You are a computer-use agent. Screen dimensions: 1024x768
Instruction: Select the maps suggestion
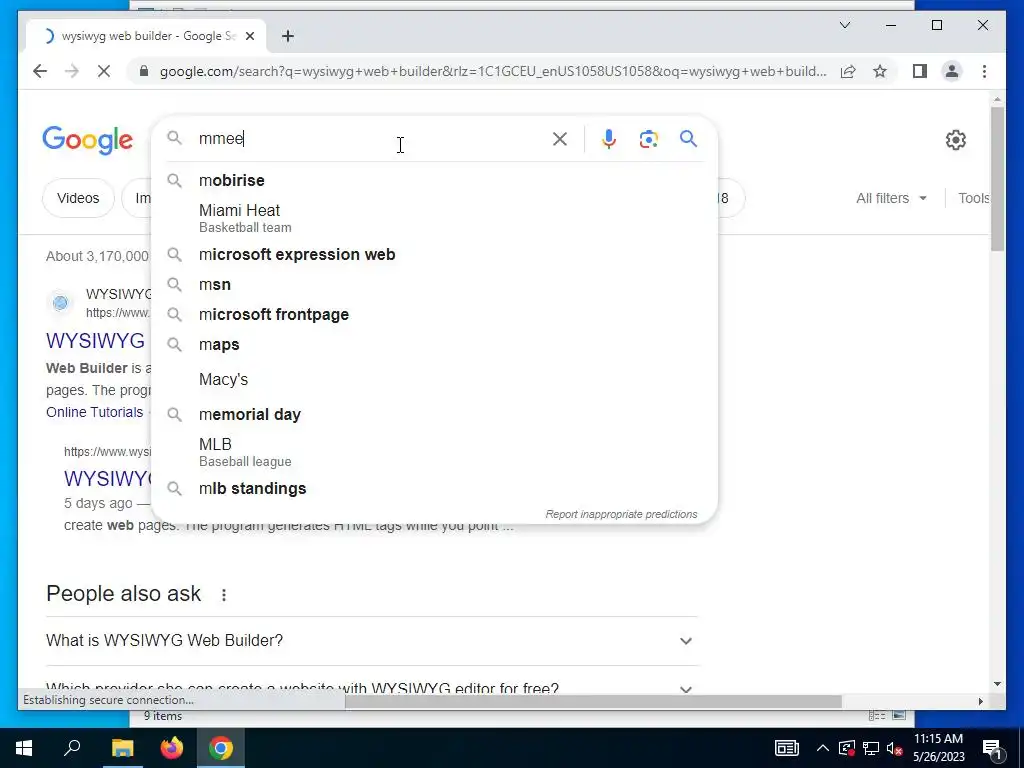[x=434, y=344]
